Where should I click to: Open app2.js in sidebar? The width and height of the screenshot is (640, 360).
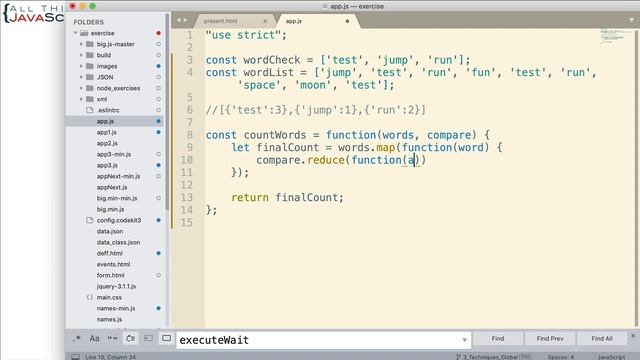pos(107,143)
